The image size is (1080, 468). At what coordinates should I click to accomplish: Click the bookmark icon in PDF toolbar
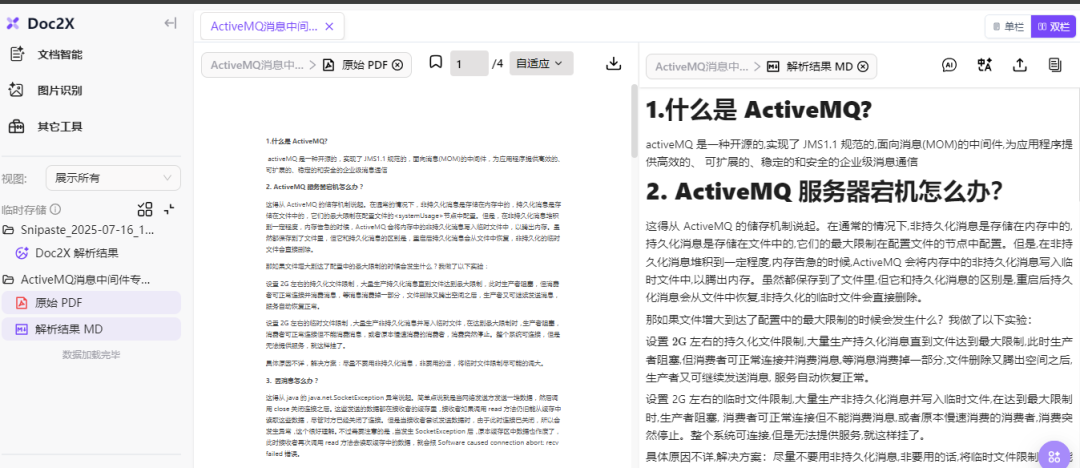[435, 63]
